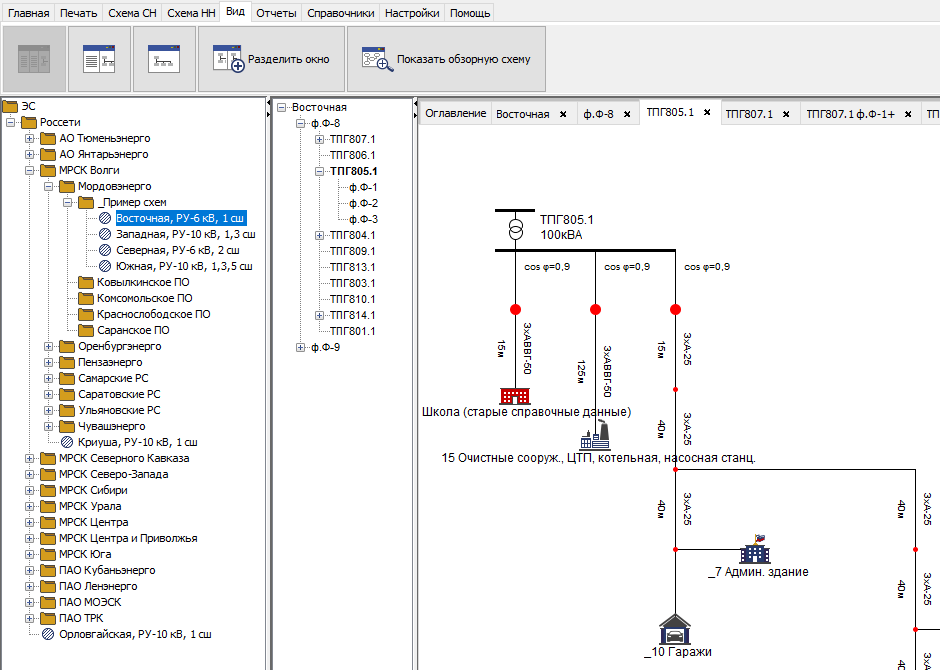Open the Отчеты ribbon tab
This screenshot has width=940, height=670.
pos(276,13)
